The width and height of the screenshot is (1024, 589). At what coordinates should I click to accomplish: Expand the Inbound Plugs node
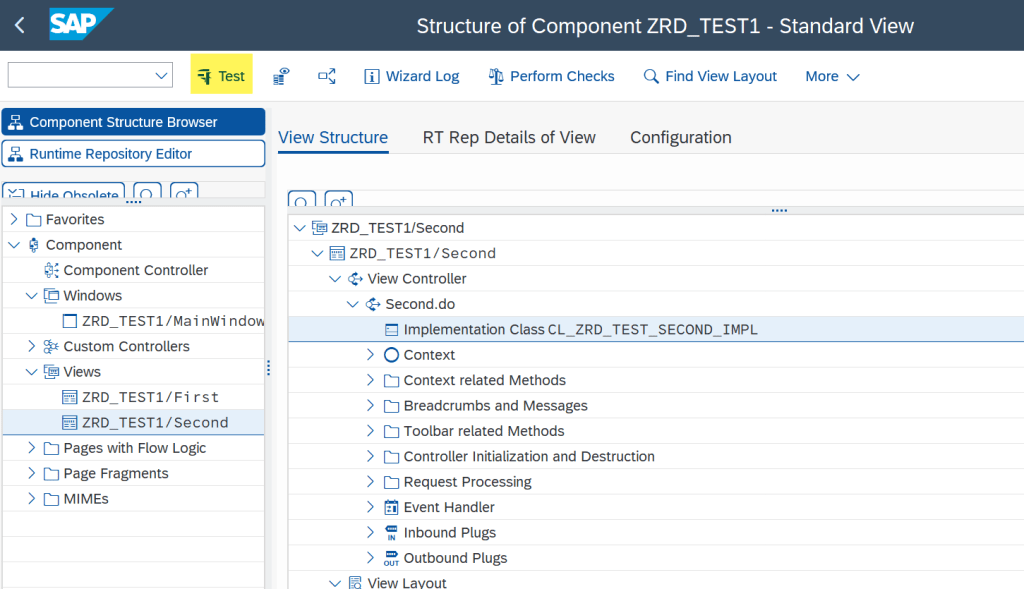tap(370, 532)
